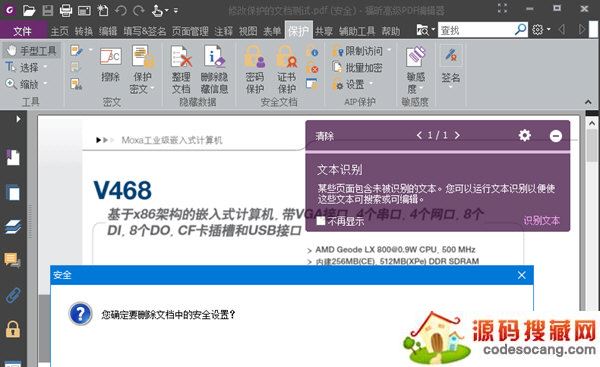600x367 pixels.
Task: Click the 证书保护 button
Action: point(287,69)
